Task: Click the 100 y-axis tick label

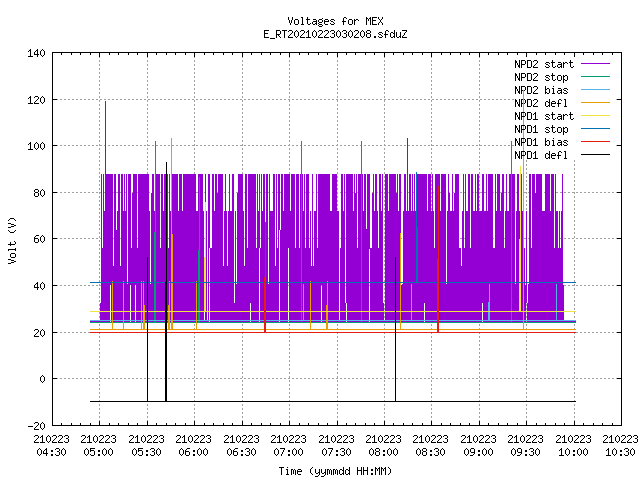Action: [x=36, y=146]
